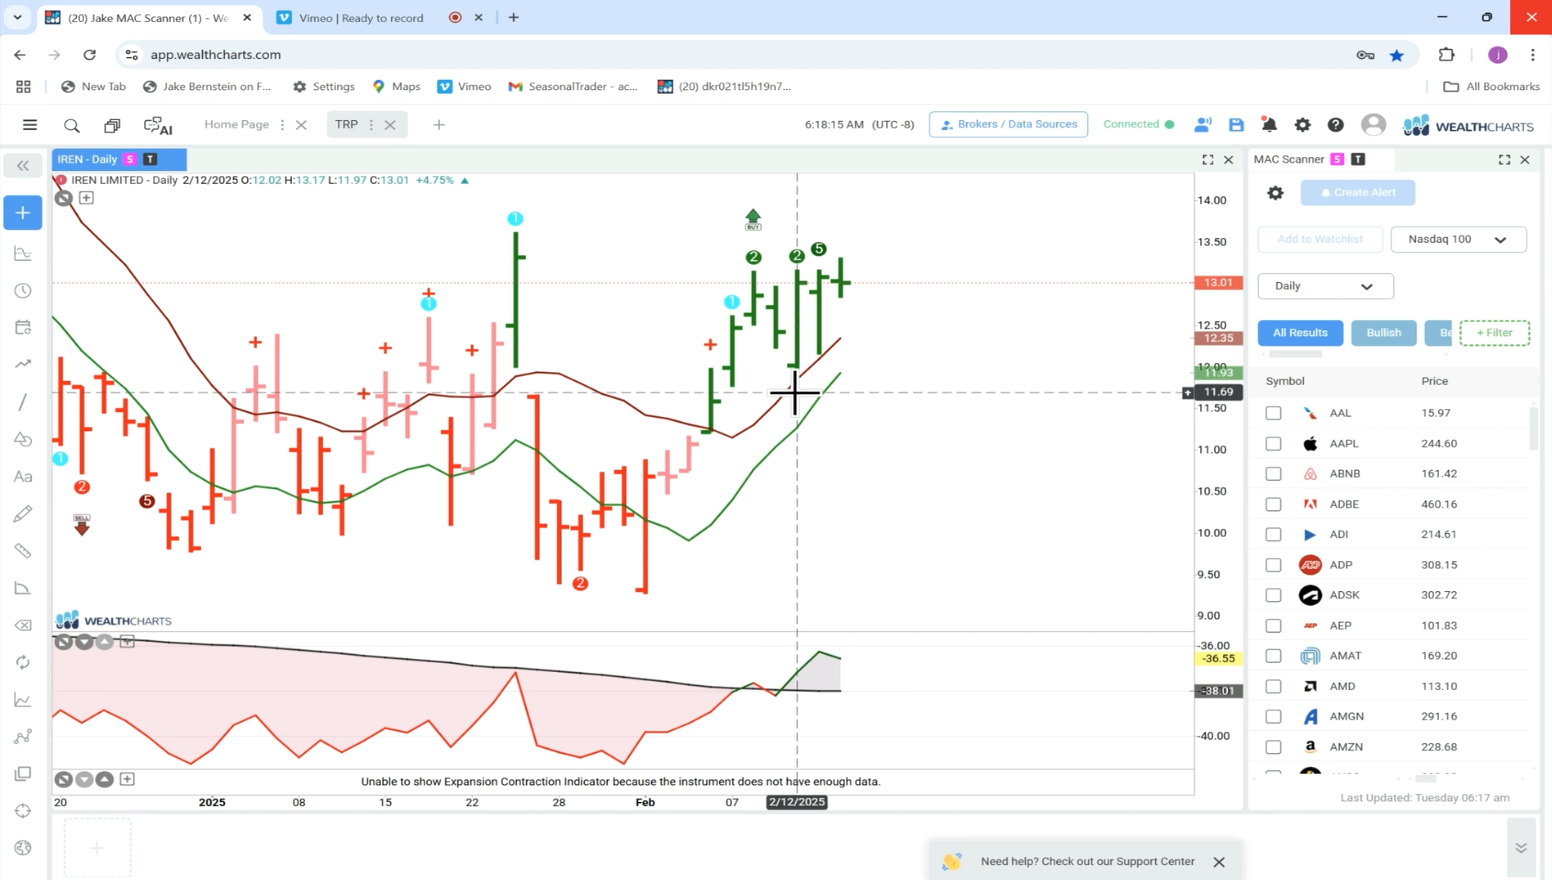The image size is (1552, 880).
Task: Open the help question mark
Action: 1336,125
